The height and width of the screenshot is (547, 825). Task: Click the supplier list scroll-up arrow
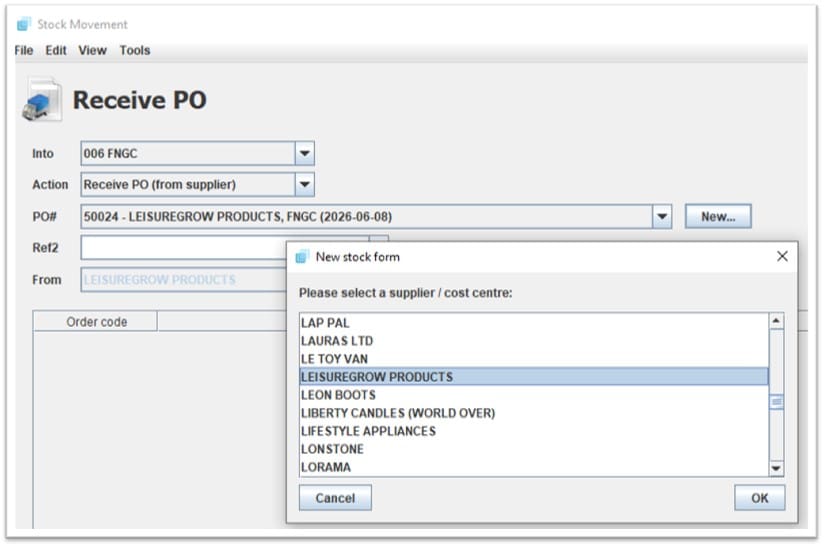[776, 321]
